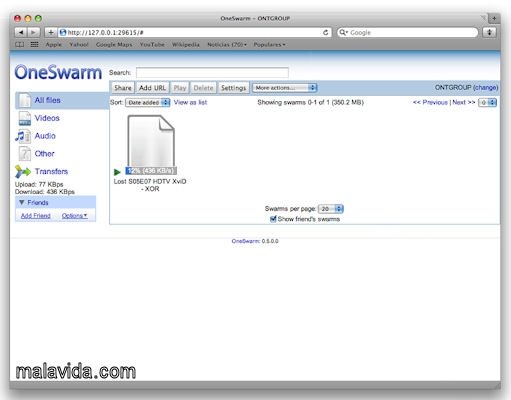511x400 pixels.
Task: Click the plus Add bookmark button
Action: click(51, 32)
